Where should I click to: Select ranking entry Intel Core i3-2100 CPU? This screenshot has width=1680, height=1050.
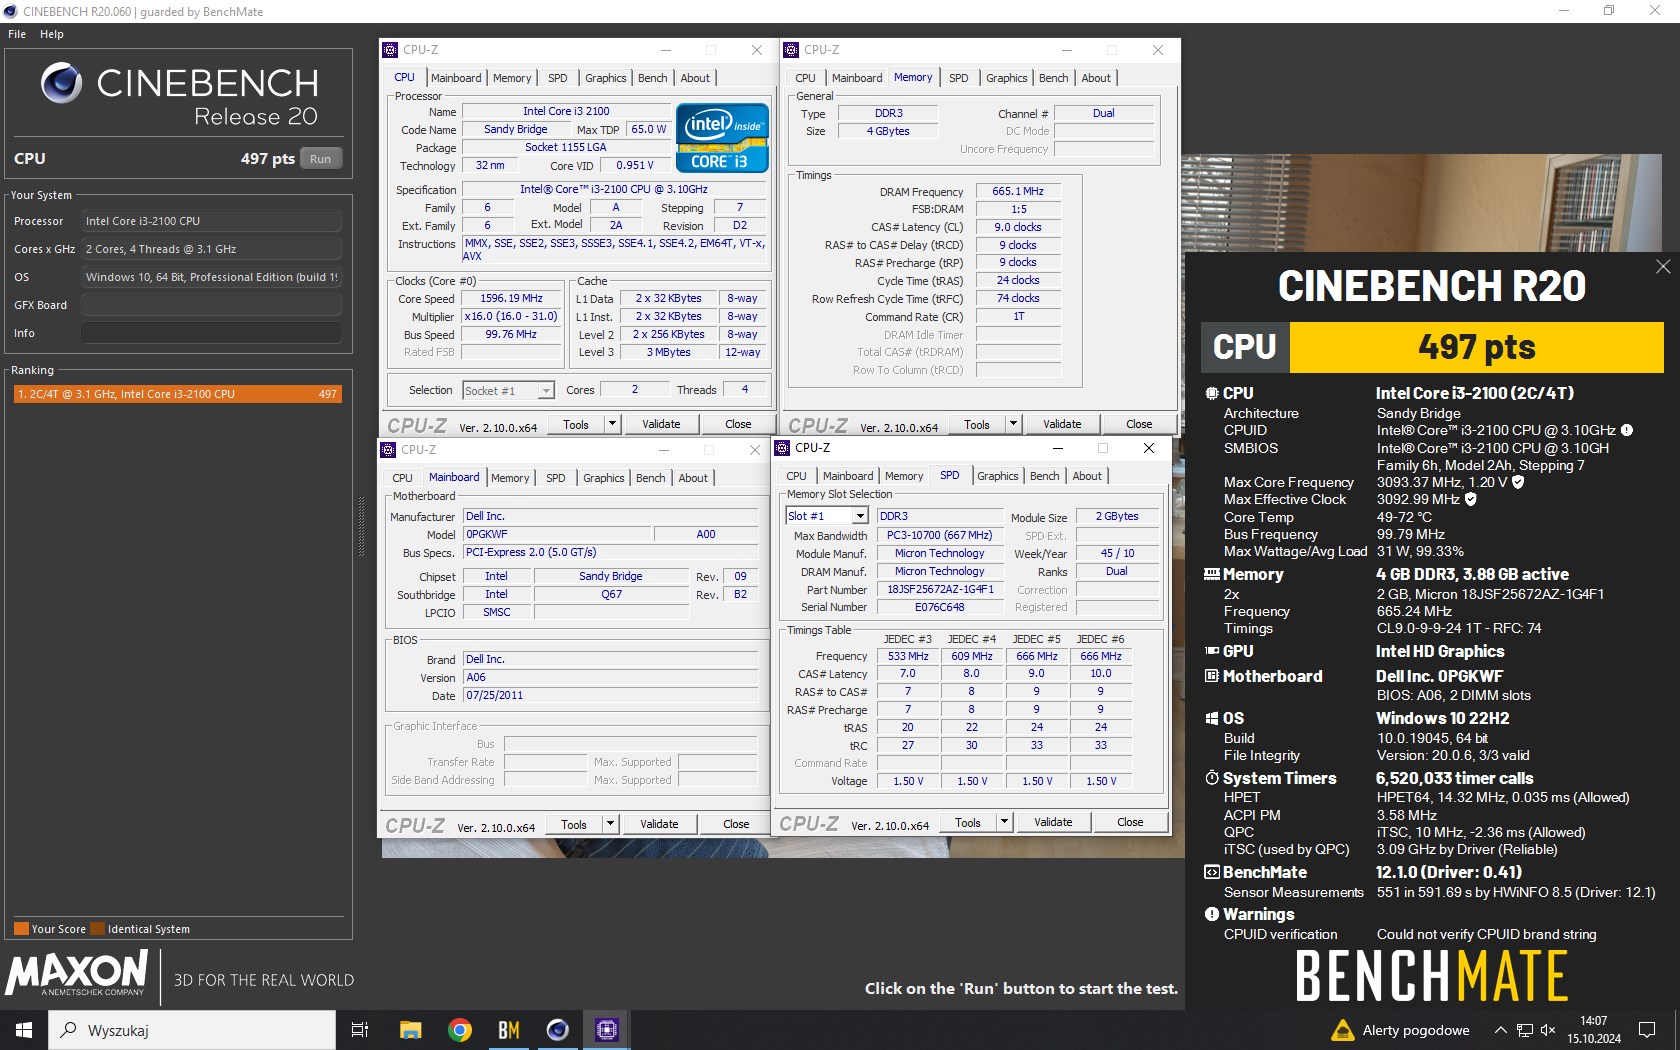pos(177,394)
